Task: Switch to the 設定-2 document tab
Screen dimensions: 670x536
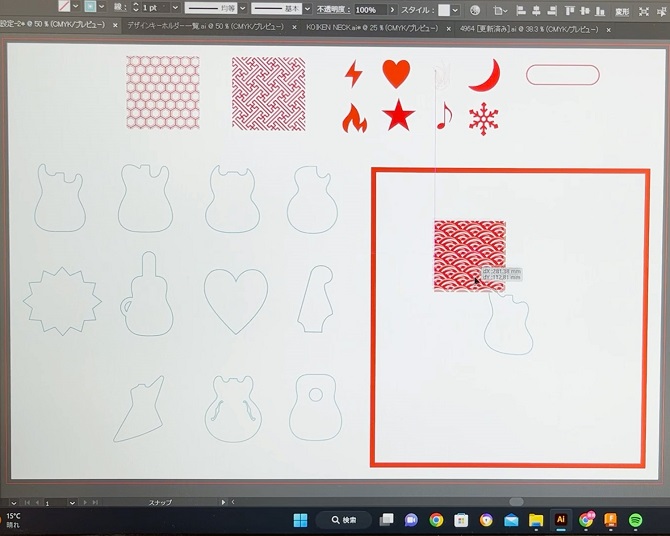Action: 53,25
